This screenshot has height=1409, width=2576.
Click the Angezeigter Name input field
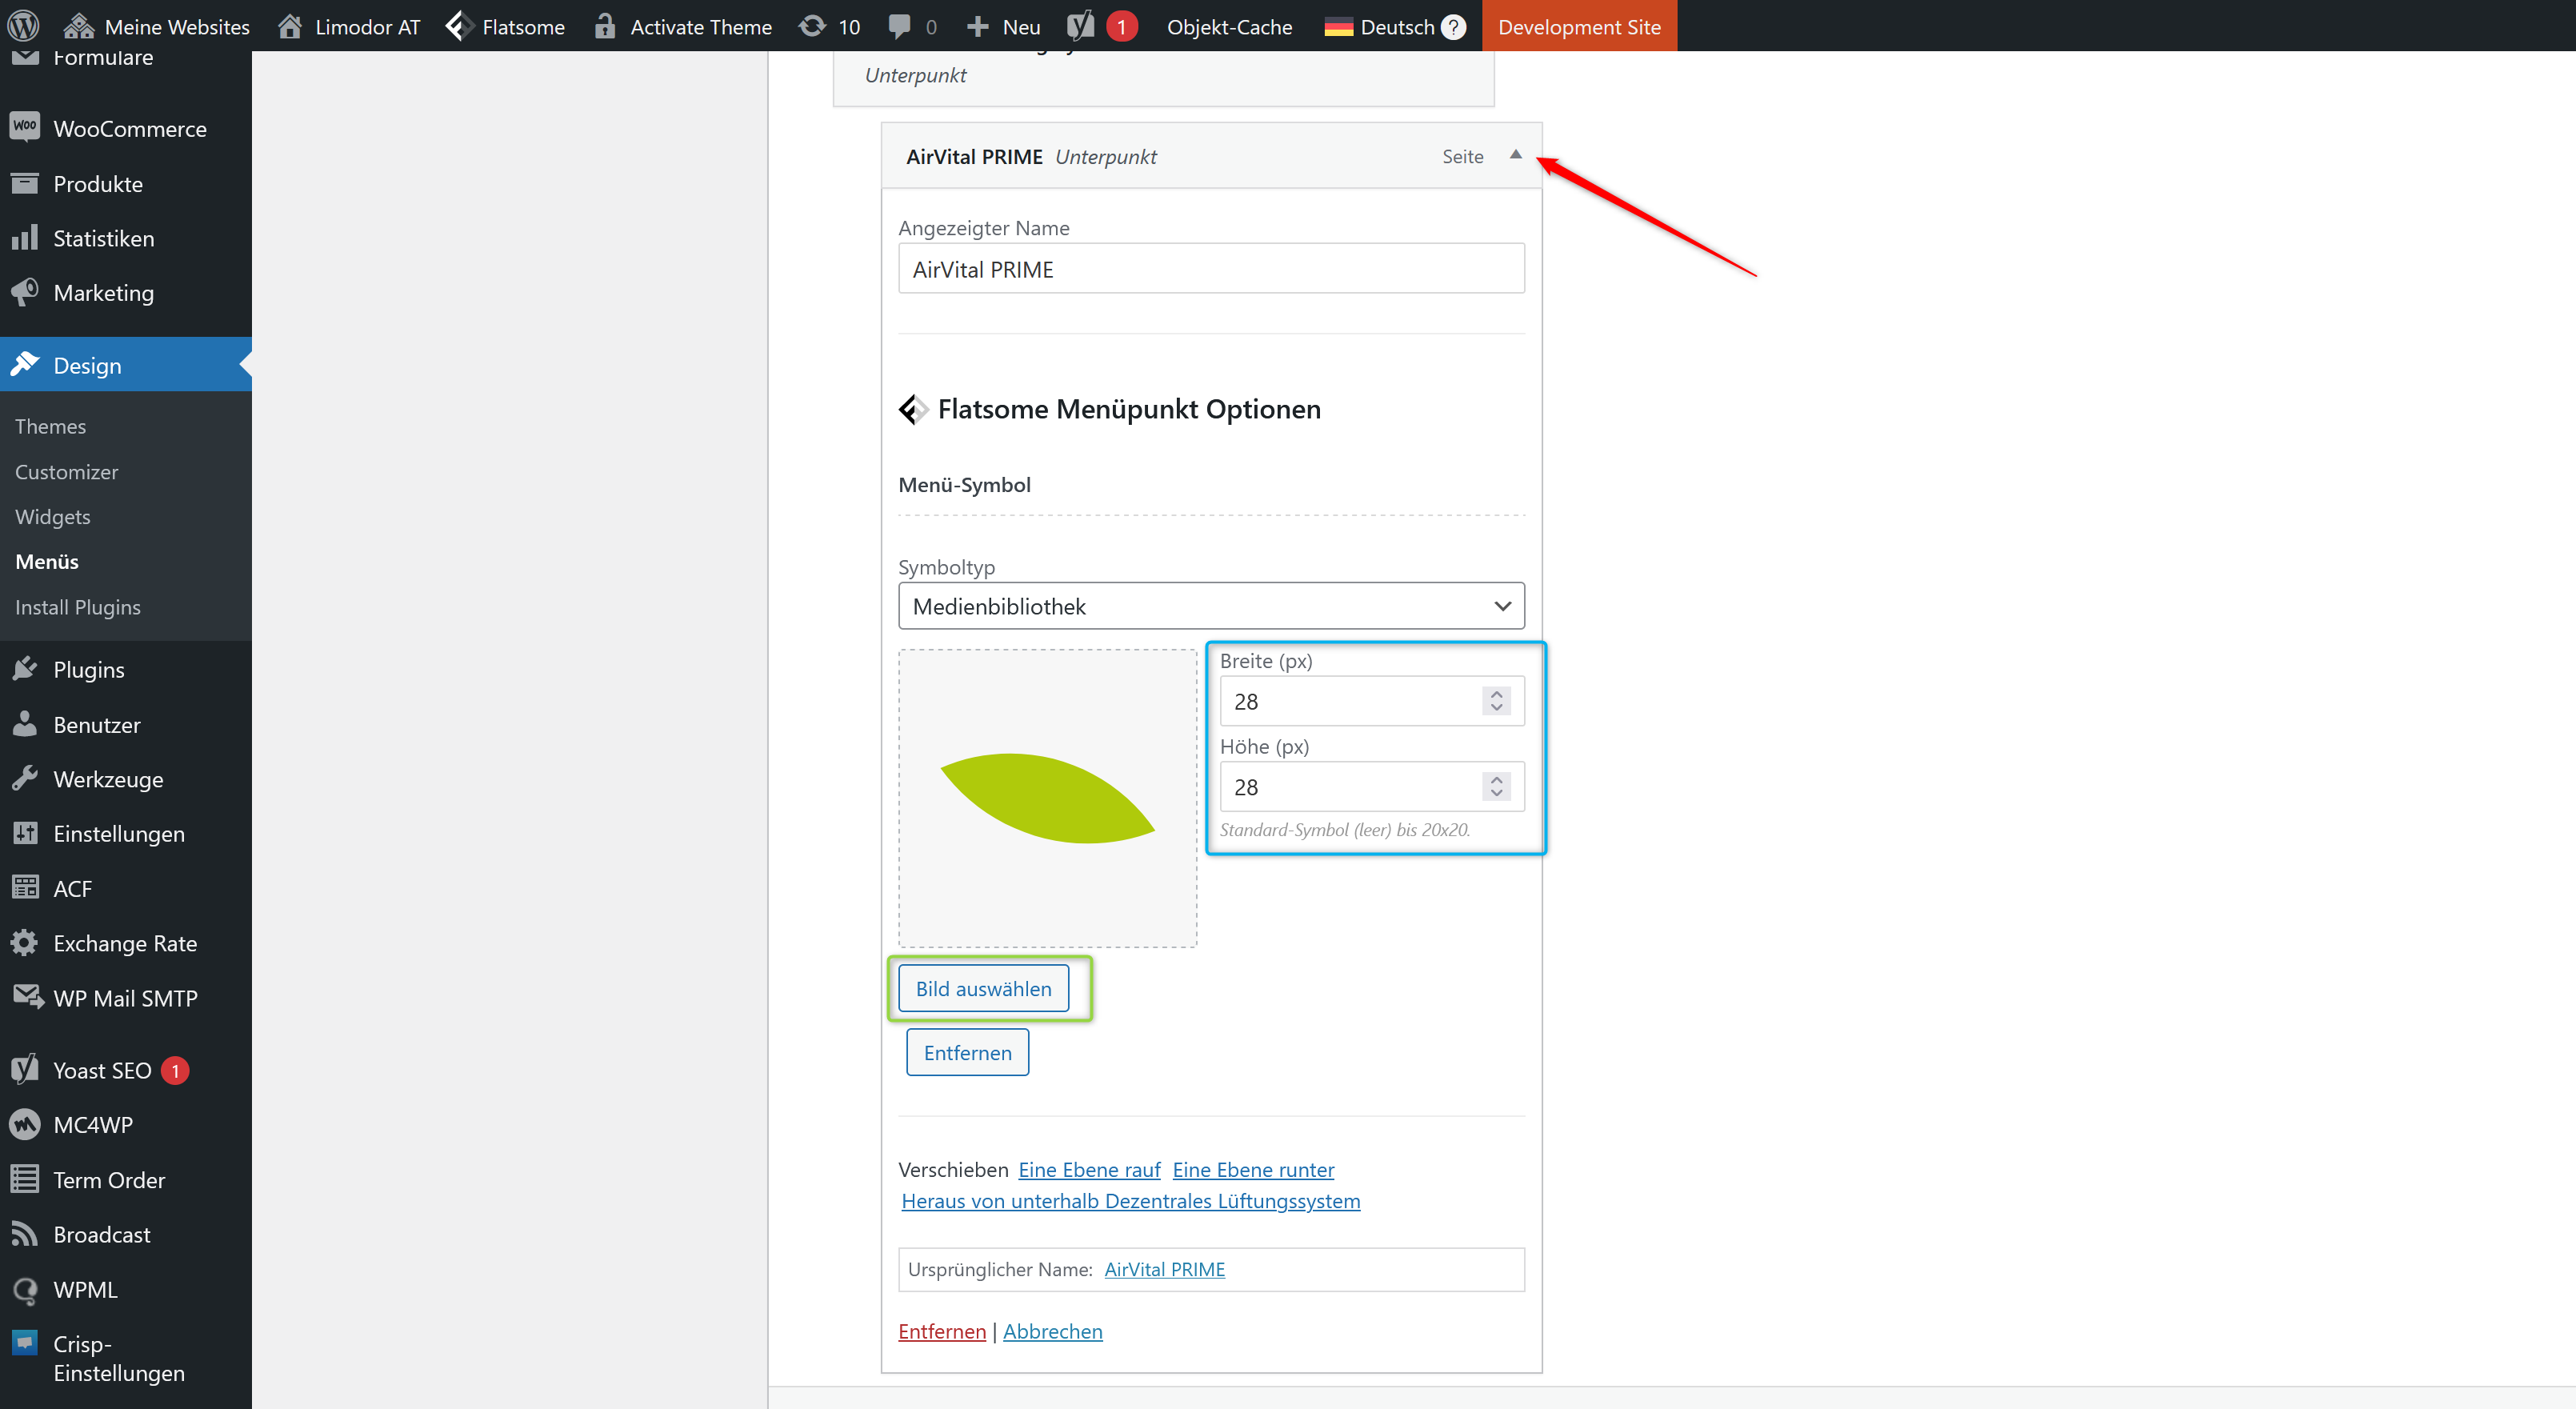click(x=1211, y=268)
